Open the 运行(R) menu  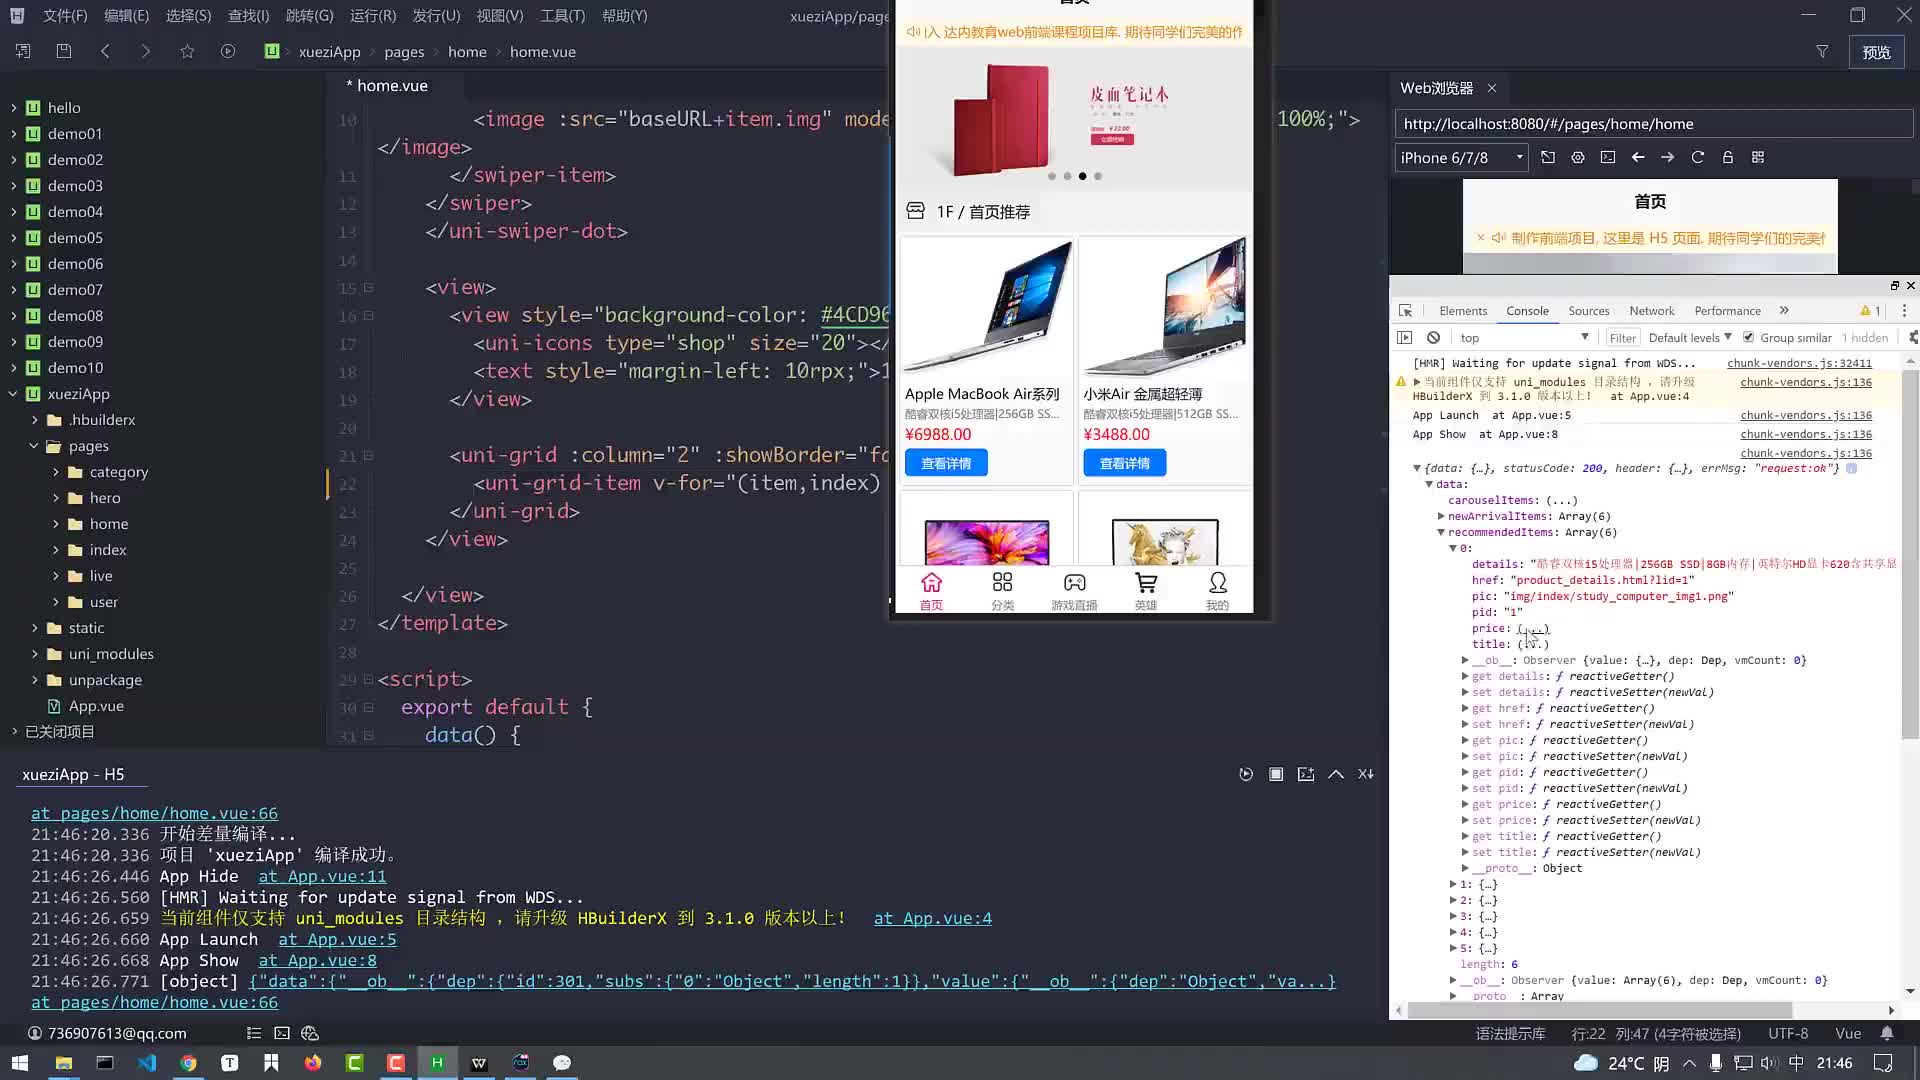click(373, 16)
